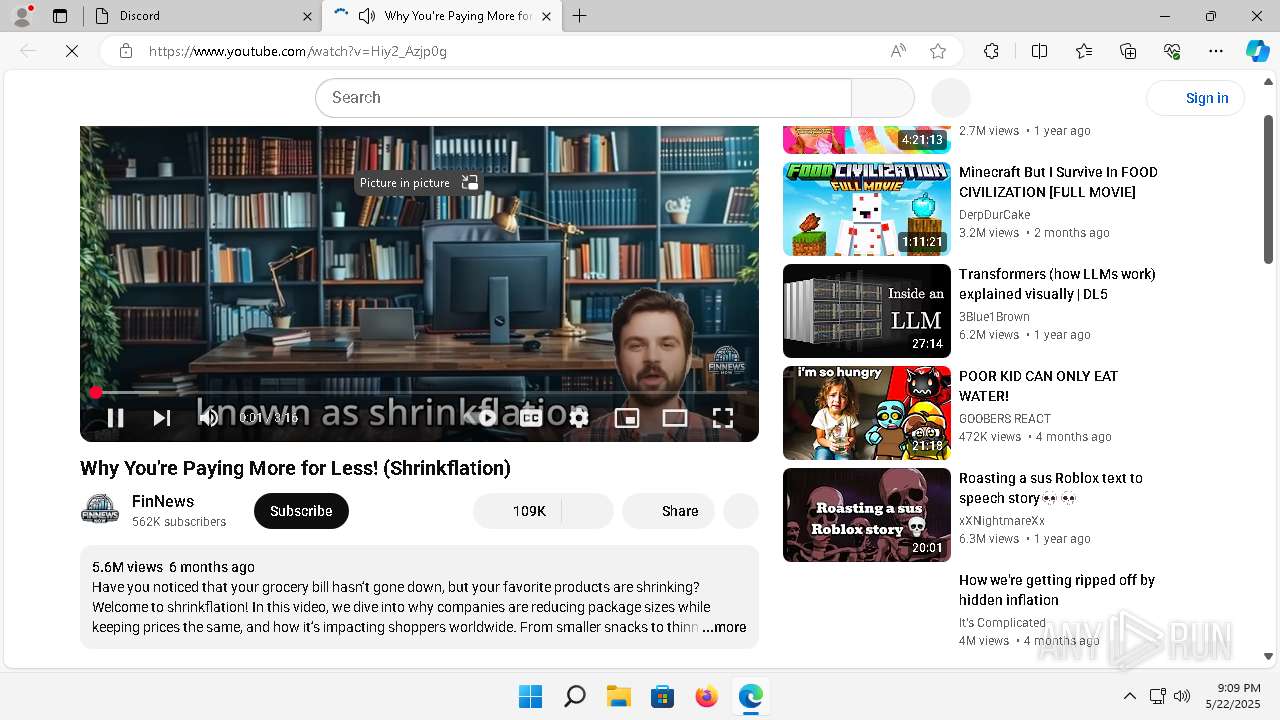The height and width of the screenshot is (720, 1280).
Task: Open Transformers (how LLMs work) video title
Action: [x=1057, y=284]
